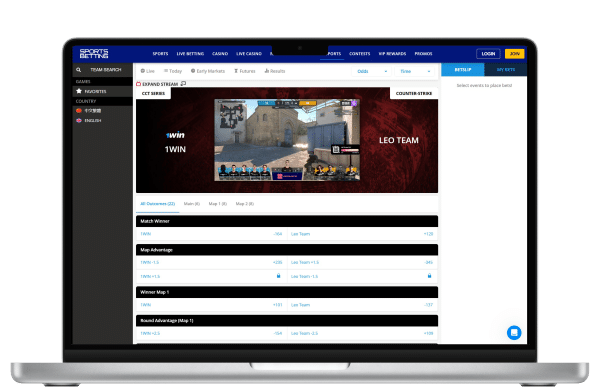Pick 1WIN -1.5 in Map Advantage
The image size is (600, 390).
(211, 263)
